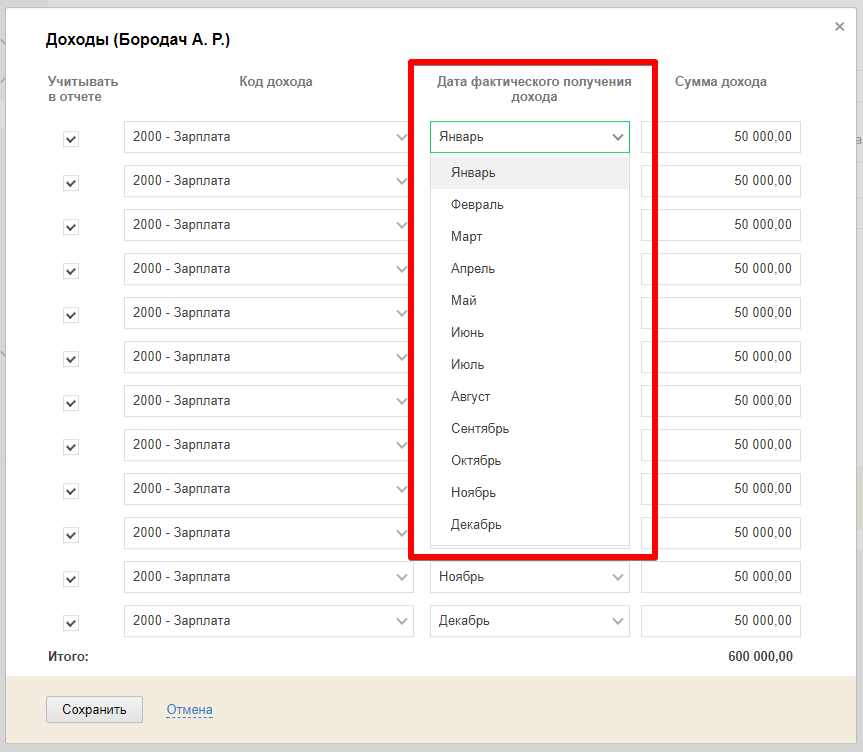Pick Июль in the month list
The image size is (863, 752).
(x=529, y=364)
